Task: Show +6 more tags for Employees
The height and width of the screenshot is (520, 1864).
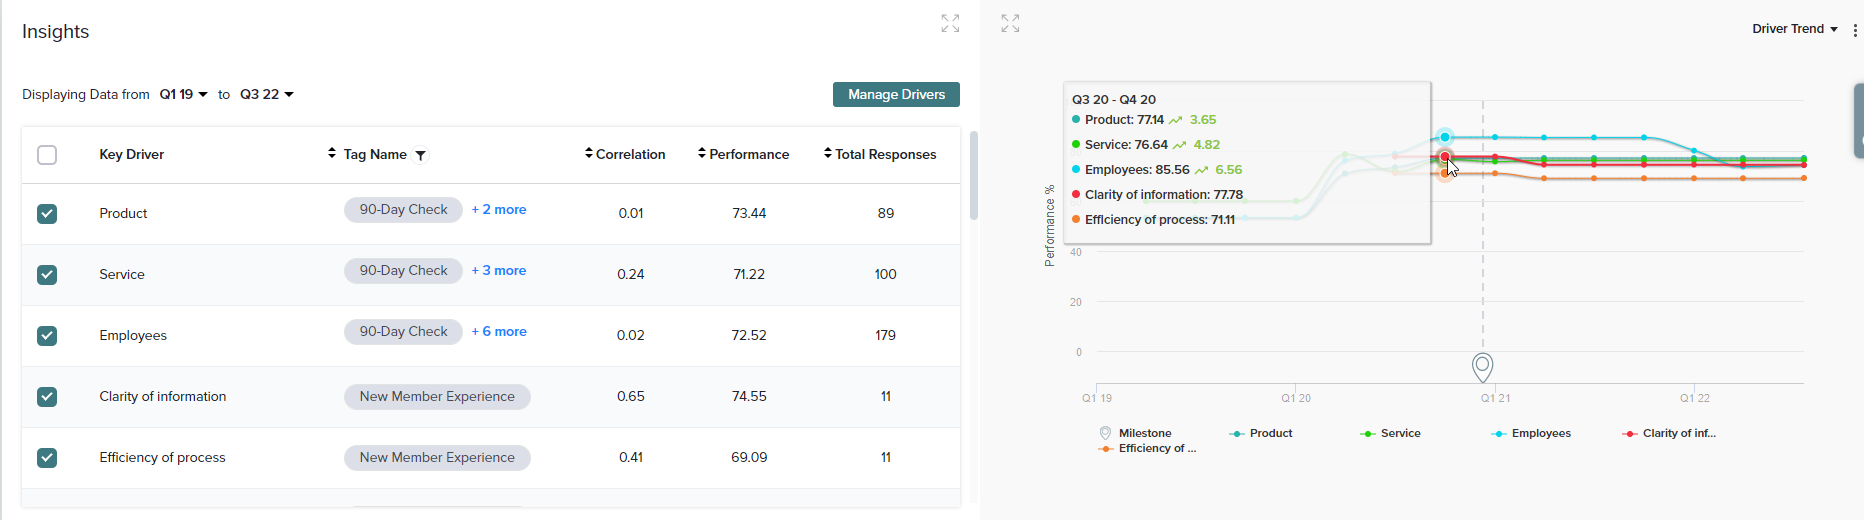Action: click(499, 332)
